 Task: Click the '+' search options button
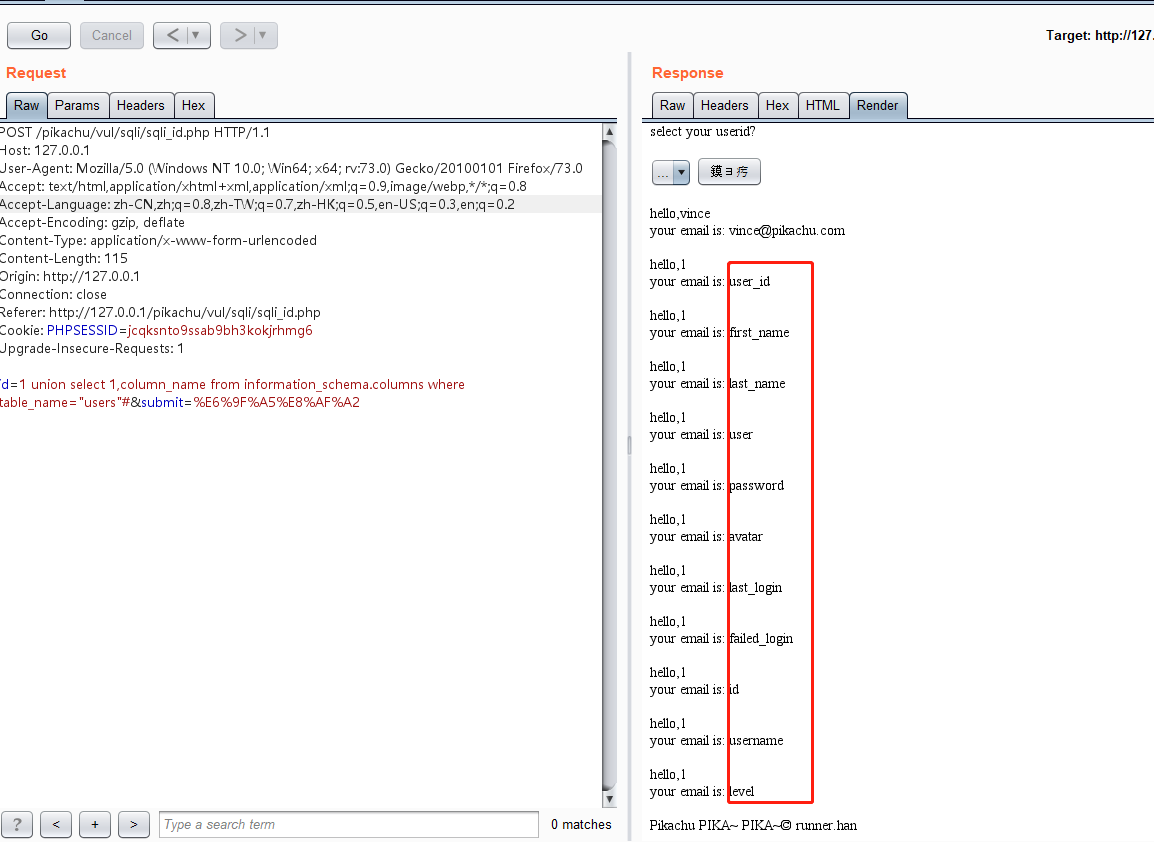95,824
